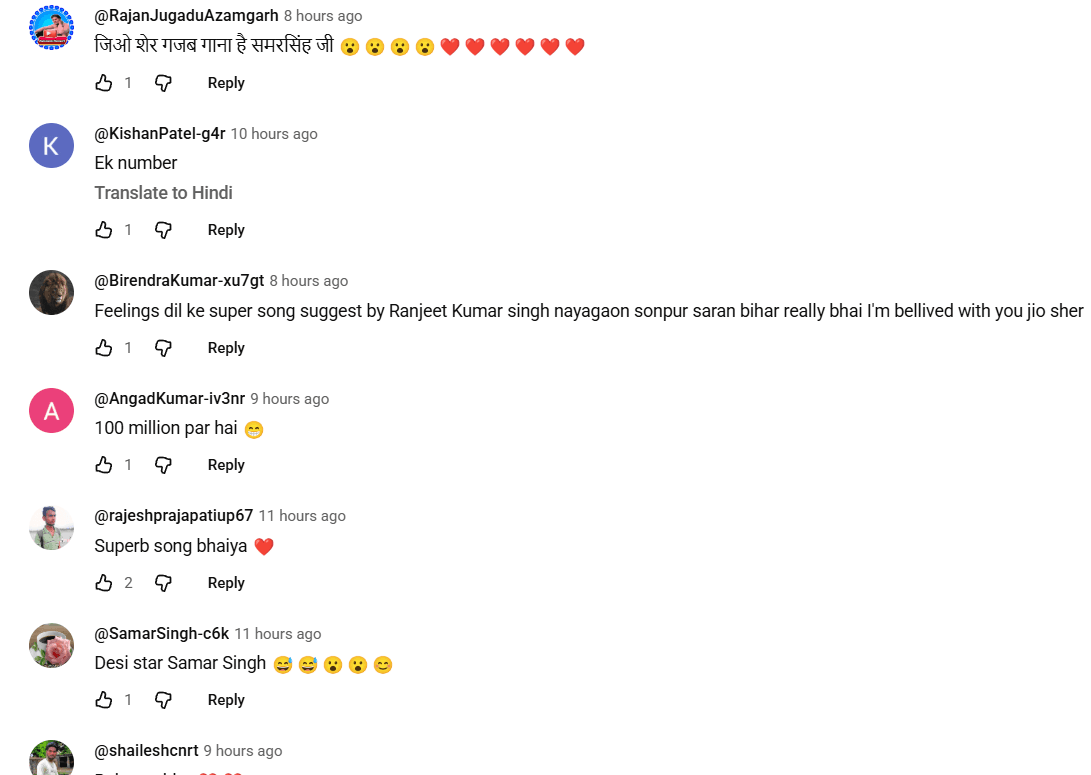Open @KishanPatel-g4r profile avatar
The width and height of the screenshot is (1091, 775).
pos(51,145)
